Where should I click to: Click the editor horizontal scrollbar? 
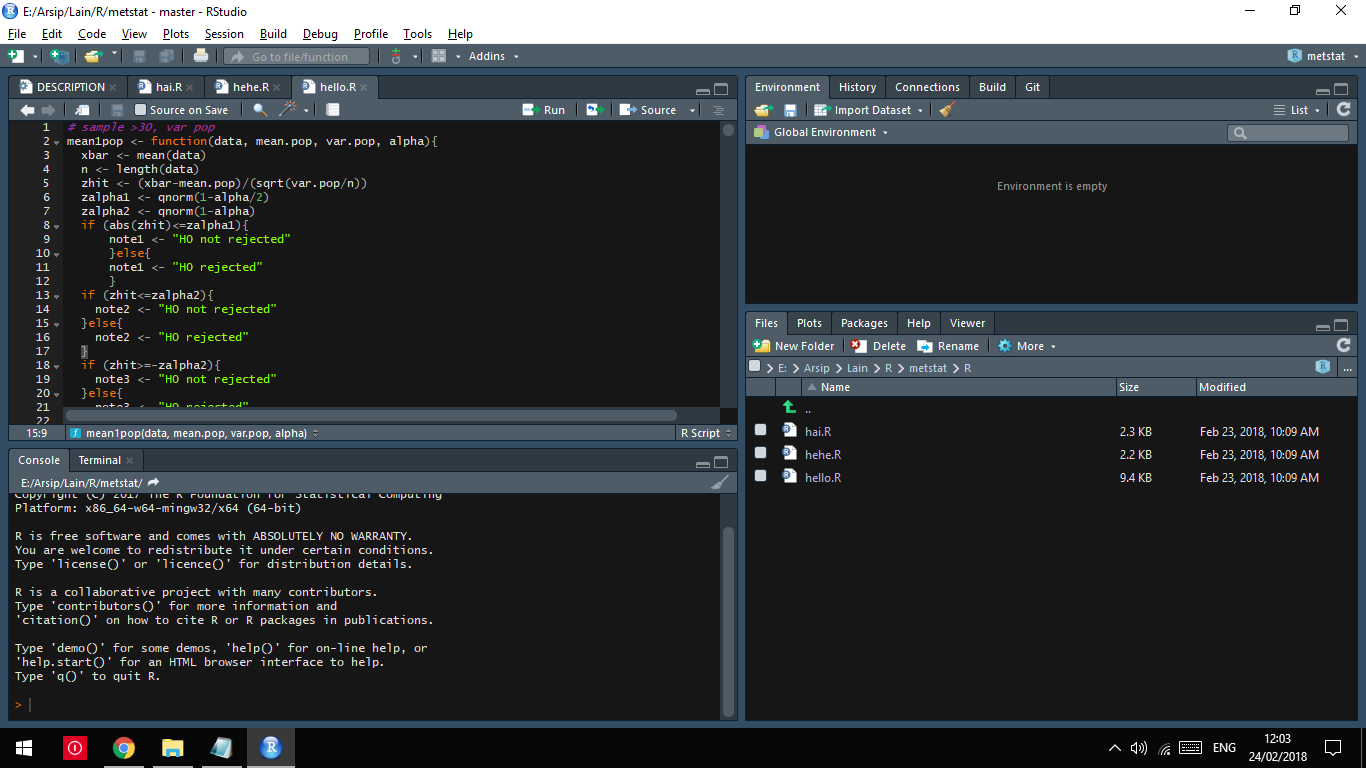[x=371, y=415]
